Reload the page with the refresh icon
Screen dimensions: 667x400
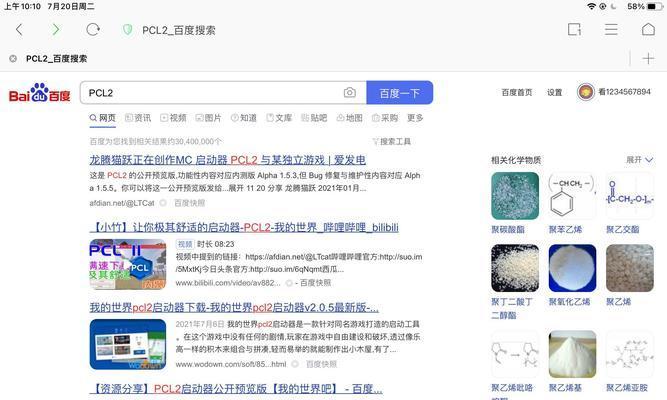[x=93, y=29]
